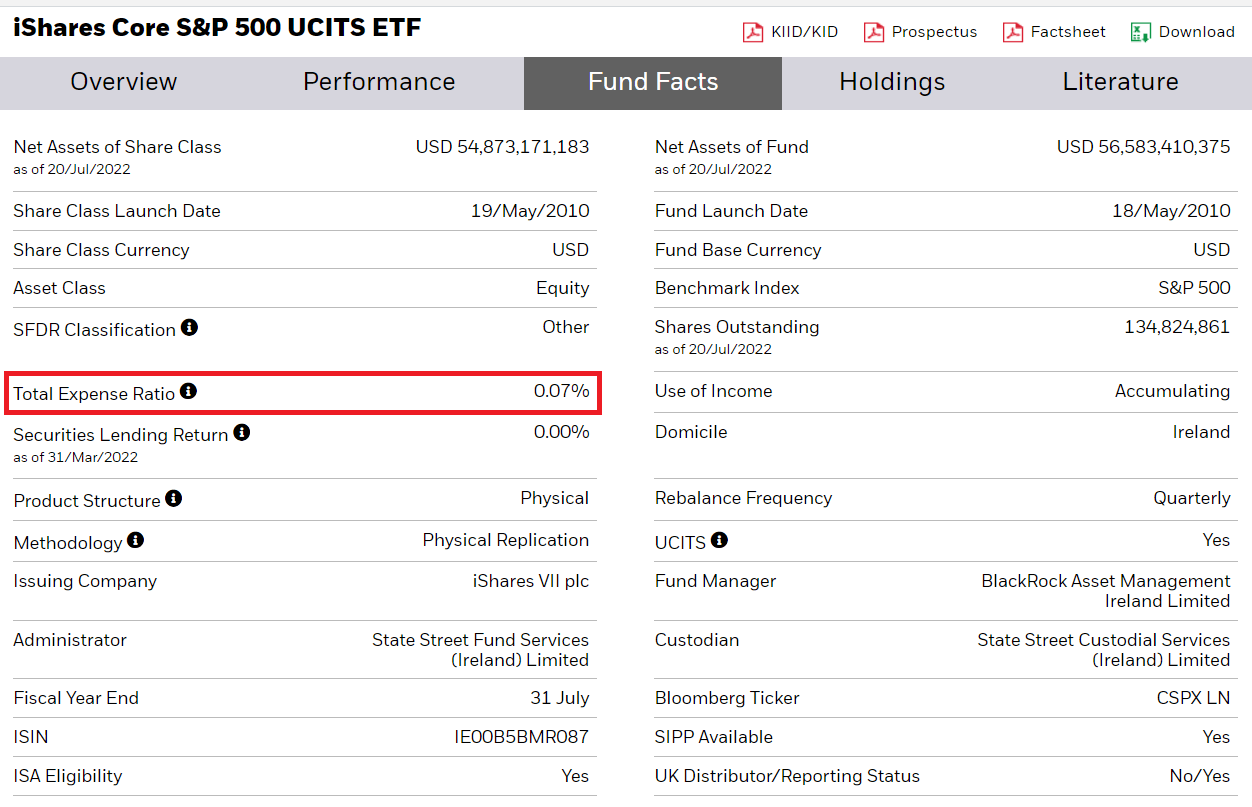The height and width of the screenshot is (807, 1252).
Task: Show info for Methodology
Action: [136, 540]
